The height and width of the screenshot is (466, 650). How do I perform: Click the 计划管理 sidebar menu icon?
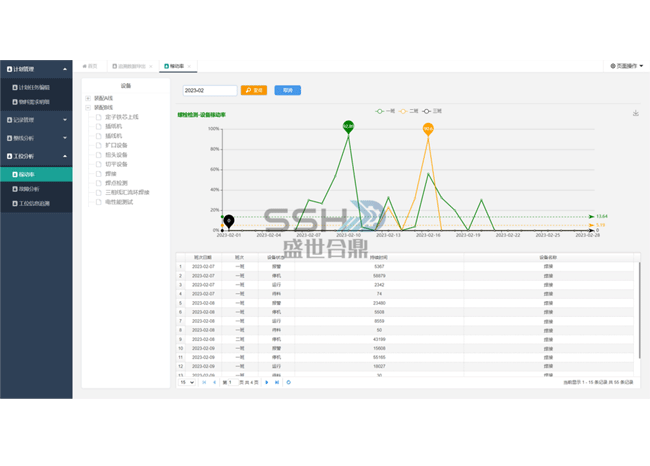(x=9, y=69)
